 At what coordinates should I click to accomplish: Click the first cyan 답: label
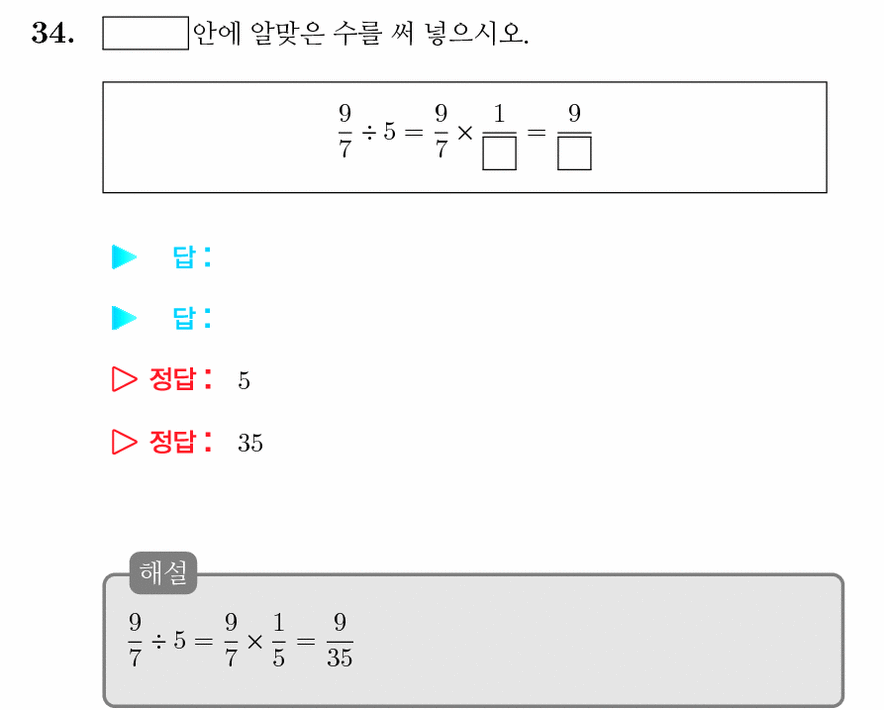[x=192, y=257]
